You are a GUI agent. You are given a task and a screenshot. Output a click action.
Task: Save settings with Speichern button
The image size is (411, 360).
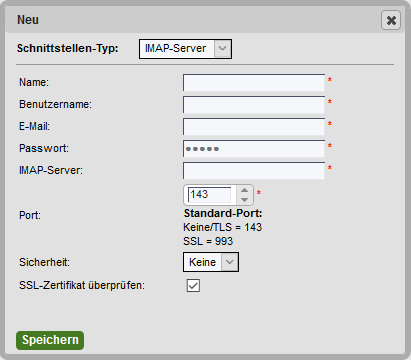tap(50, 340)
